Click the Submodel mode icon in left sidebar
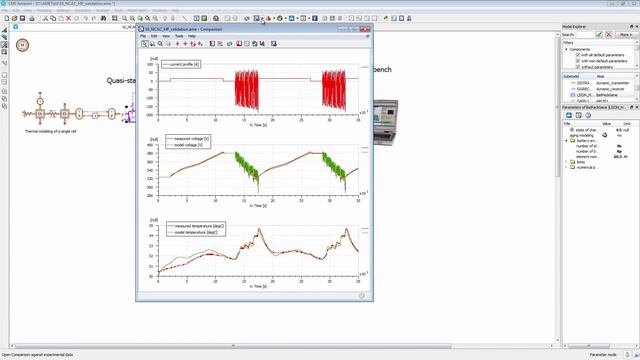The image size is (640, 360). [4, 37]
